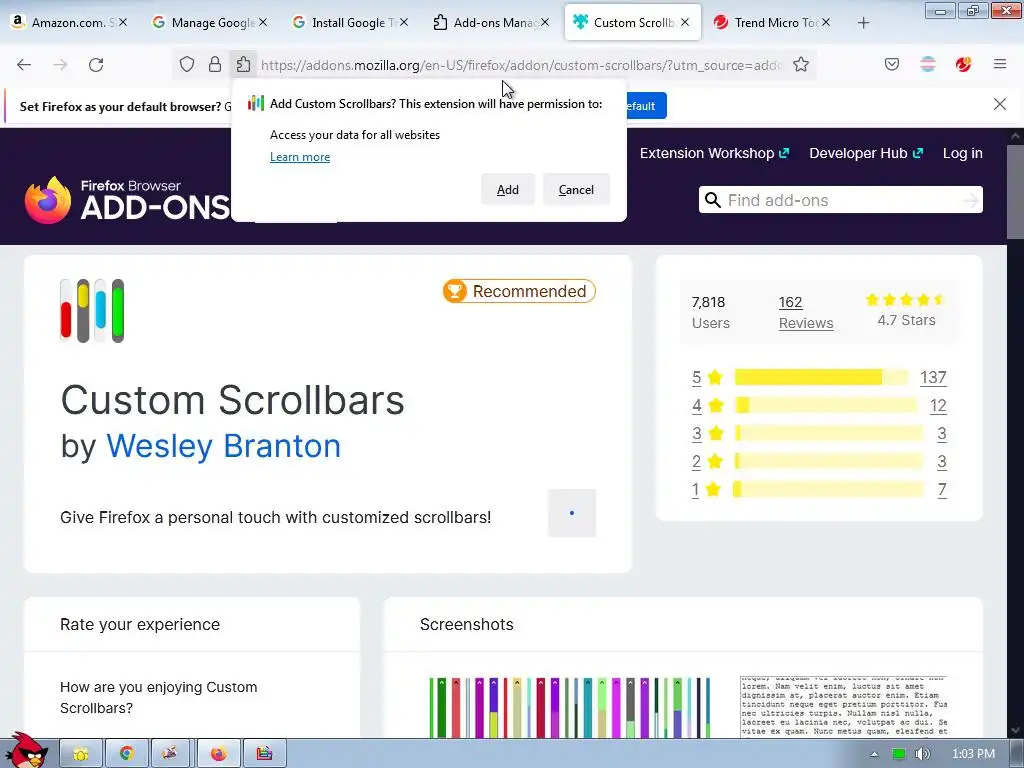The width and height of the screenshot is (1024, 768).
Task: Click the Recommended trophy badge
Action: click(x=519, y=291)
